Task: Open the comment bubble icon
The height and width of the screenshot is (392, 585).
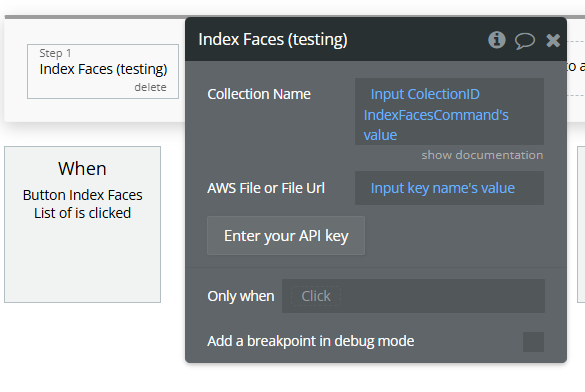Action: (525, 40)
